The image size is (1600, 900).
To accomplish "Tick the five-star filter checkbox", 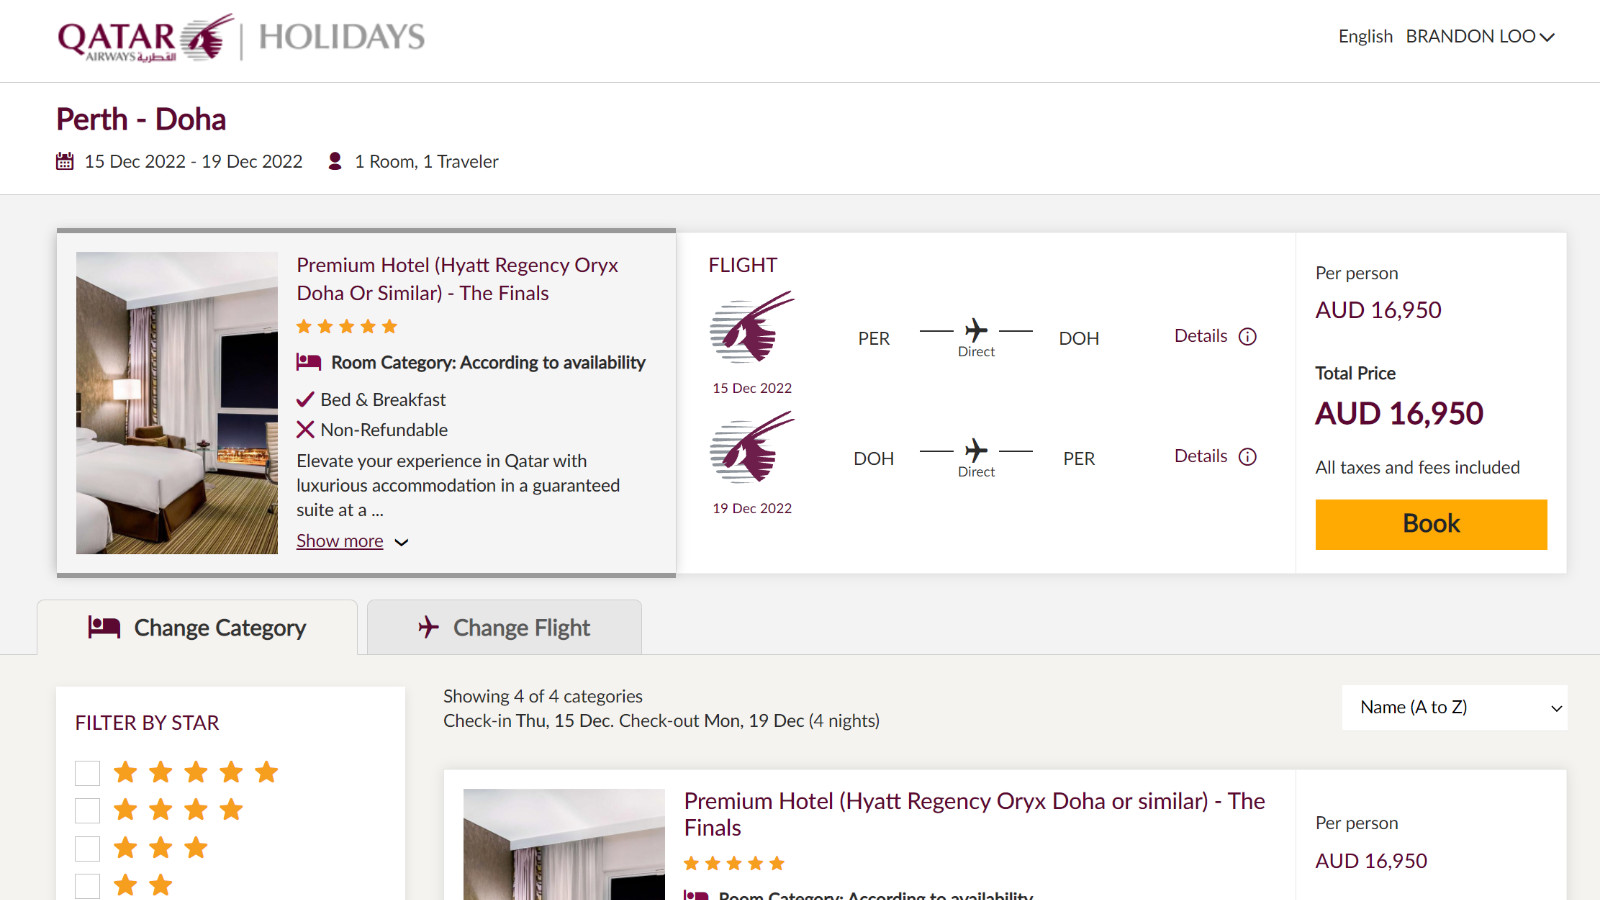I will [x=88, y=773].
